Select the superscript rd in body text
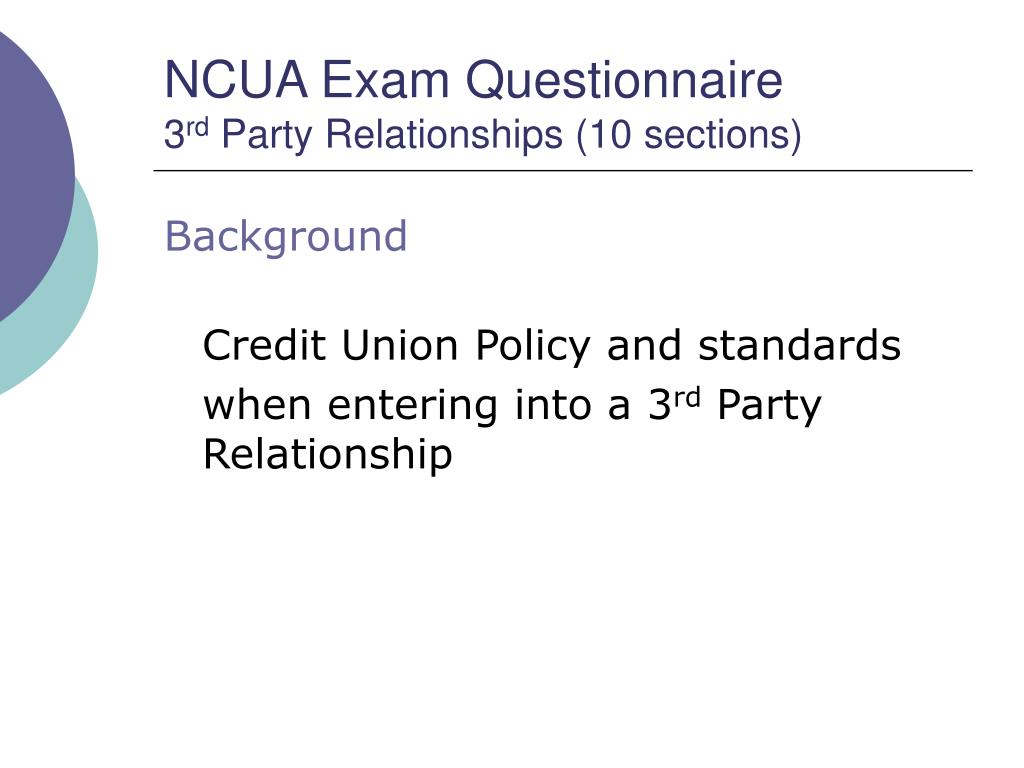 pyautogui.click(x=687, y=397)
